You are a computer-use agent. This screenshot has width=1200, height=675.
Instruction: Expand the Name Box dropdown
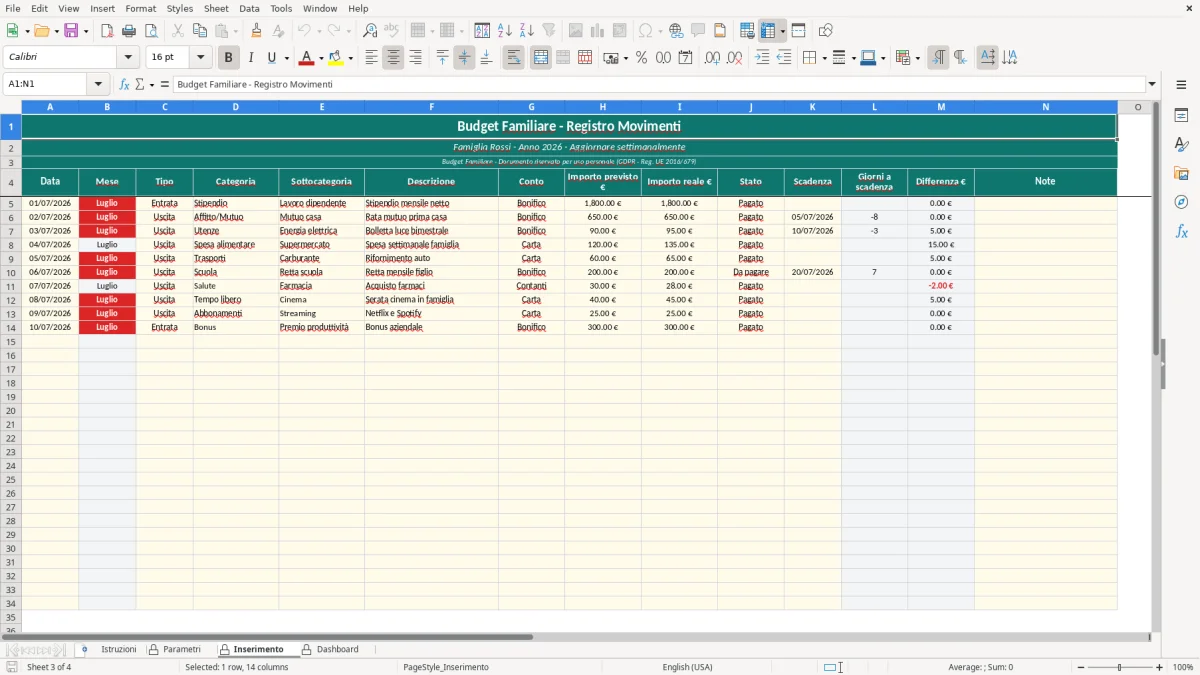(98, 84)
